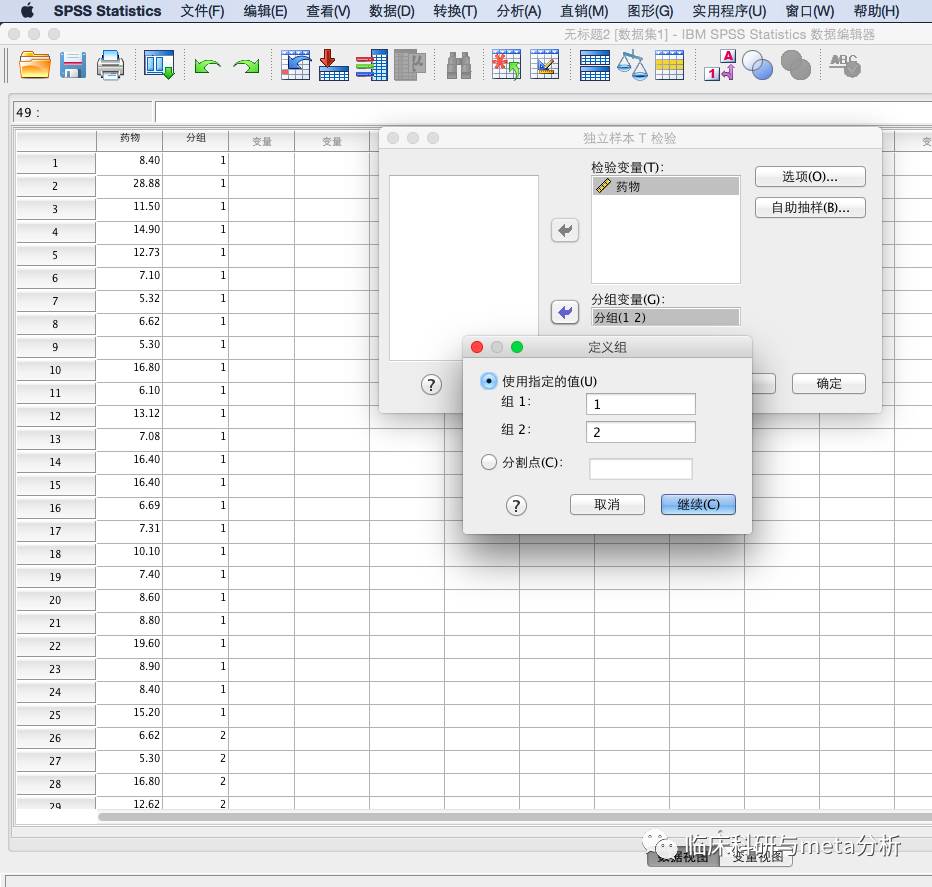Save the dataset with the floppy disk icon
Screen dimensions: 932x887
click(73, 65)
